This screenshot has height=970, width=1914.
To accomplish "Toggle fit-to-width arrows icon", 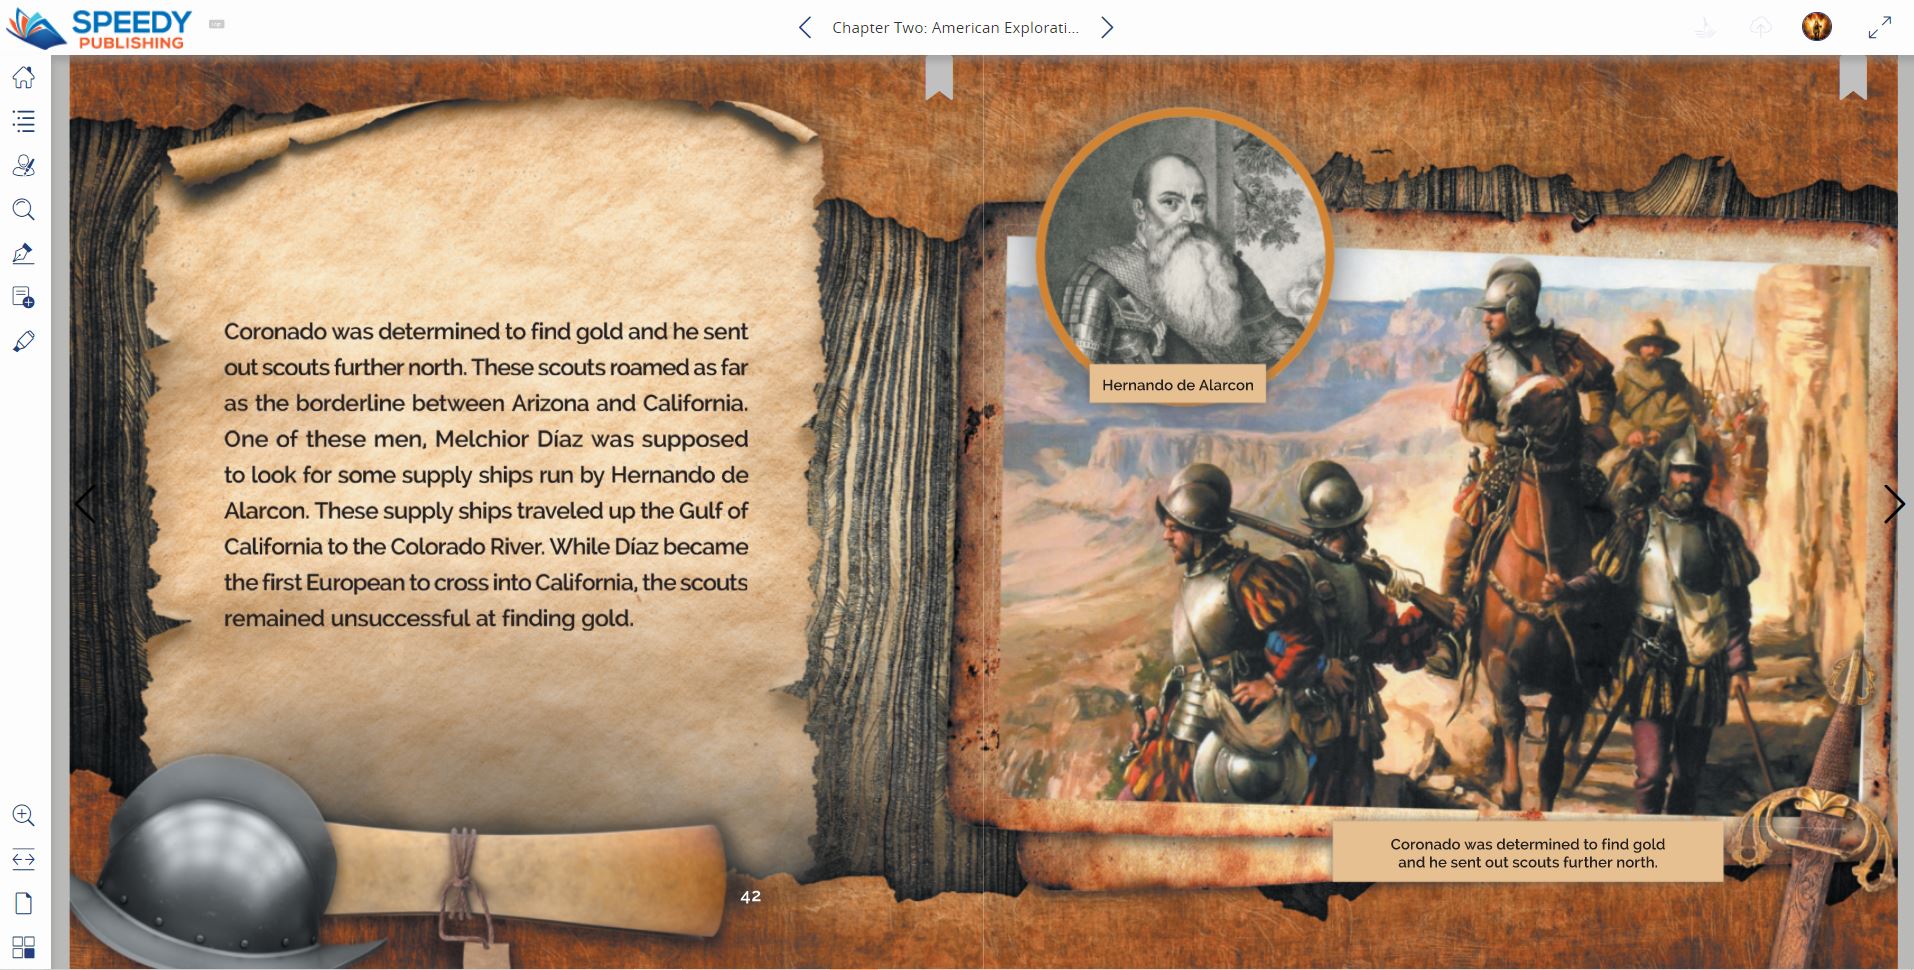I will point(24,859).
